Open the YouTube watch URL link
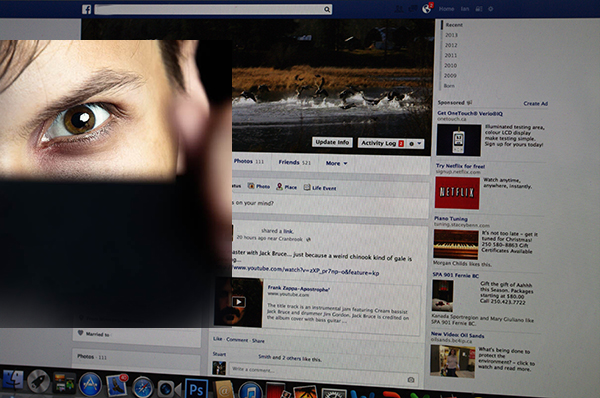Screen dimensions: 600x398 pos(306,270)
